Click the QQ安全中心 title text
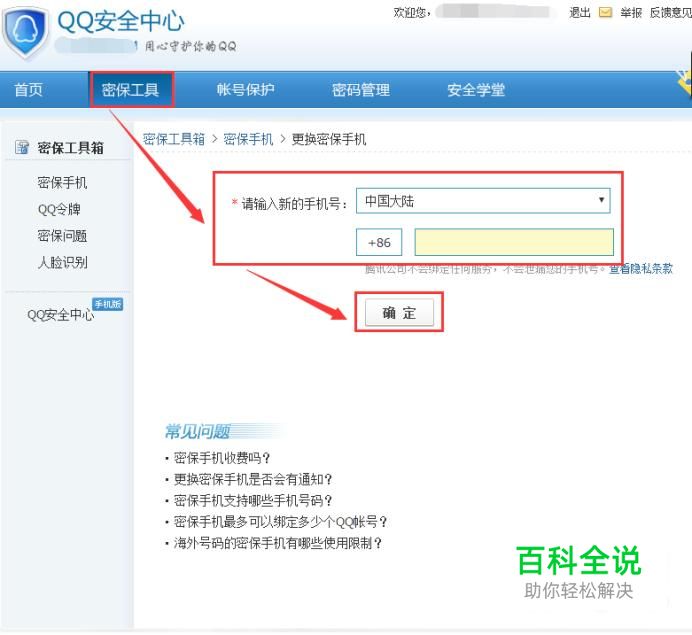The image size is (692, 635). [x=120, y=21]
